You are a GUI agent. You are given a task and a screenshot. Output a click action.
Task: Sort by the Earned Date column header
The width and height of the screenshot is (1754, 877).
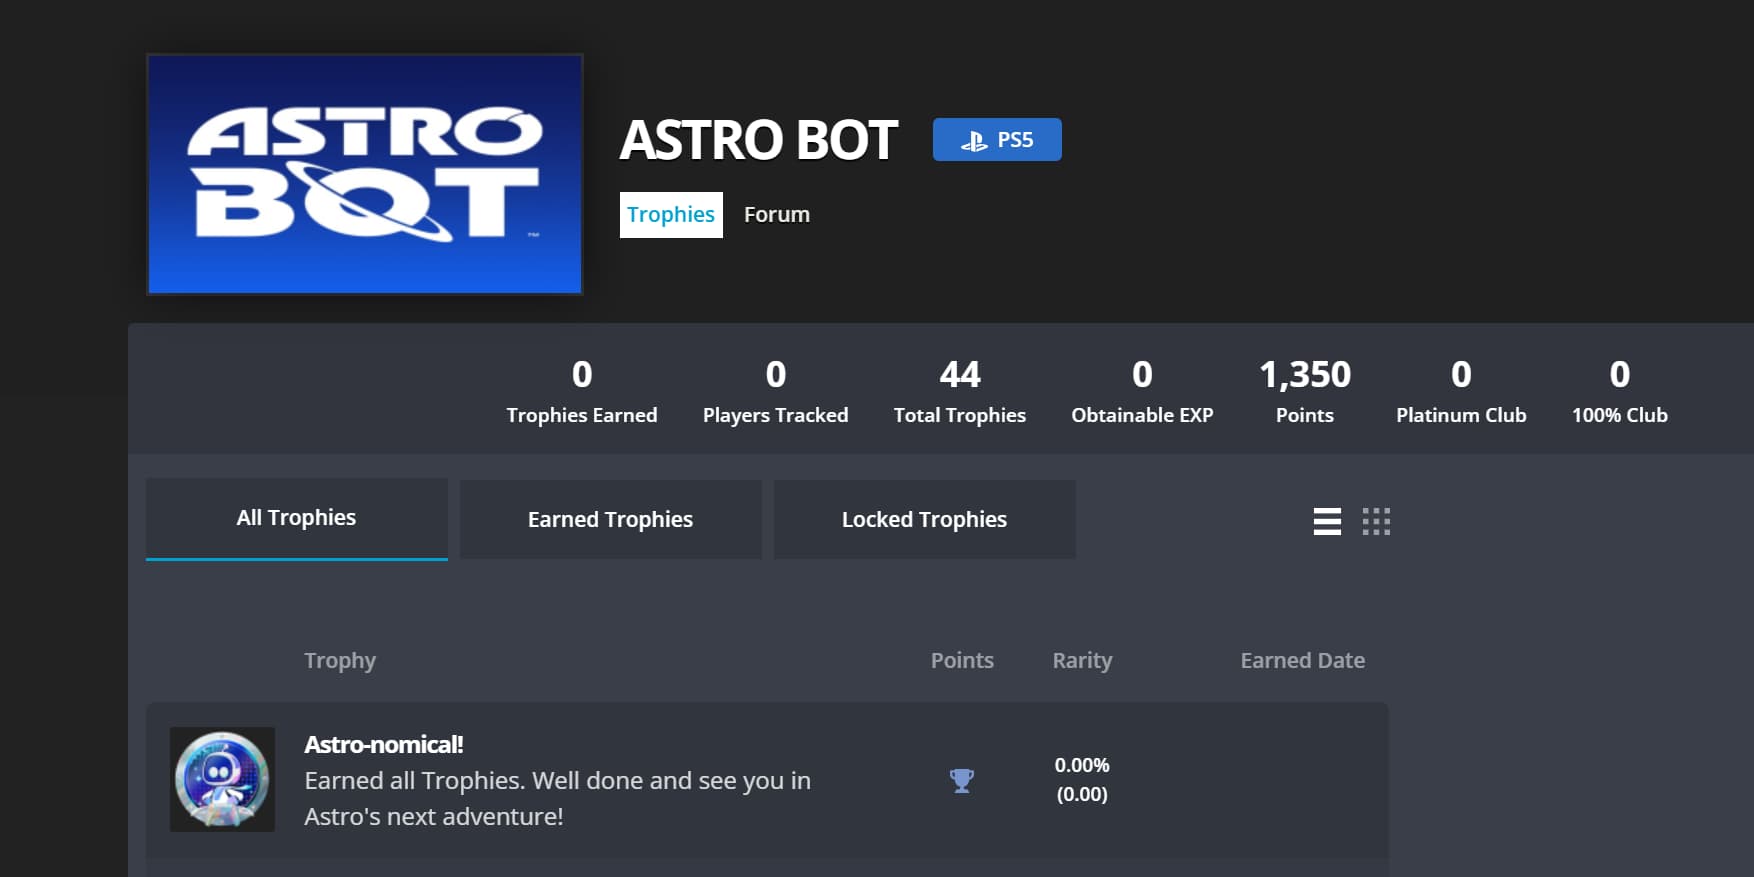1303,661
